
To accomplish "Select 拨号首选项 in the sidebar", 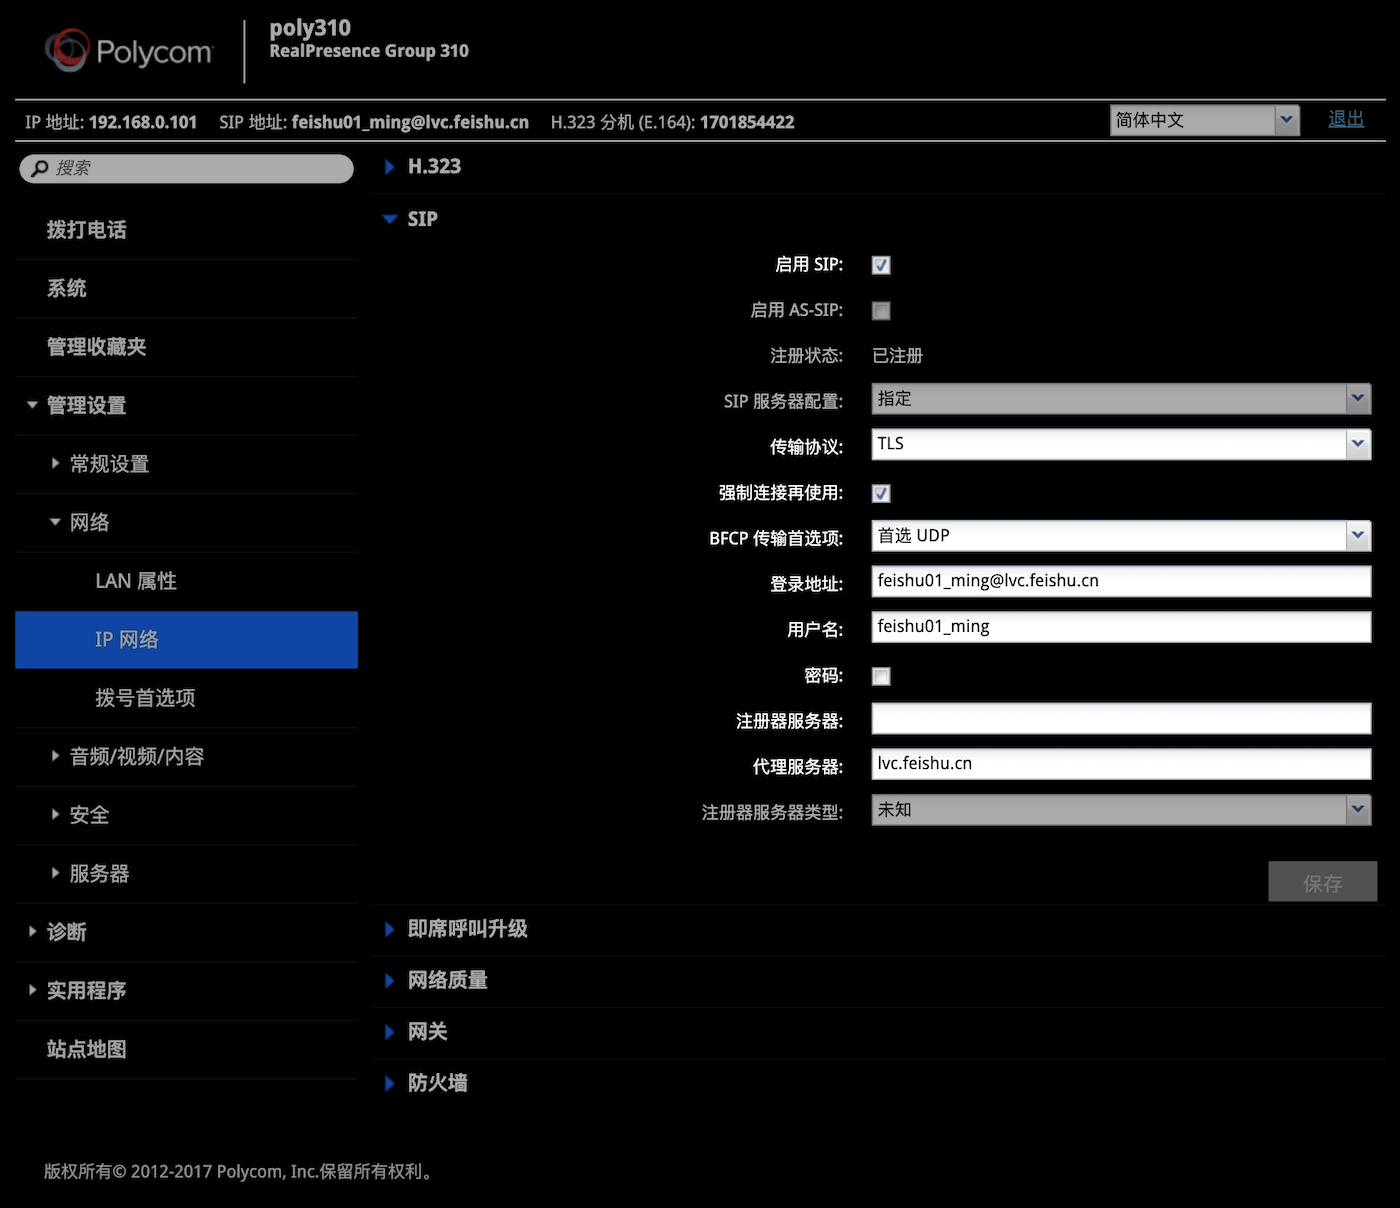I will coord(145,698).
